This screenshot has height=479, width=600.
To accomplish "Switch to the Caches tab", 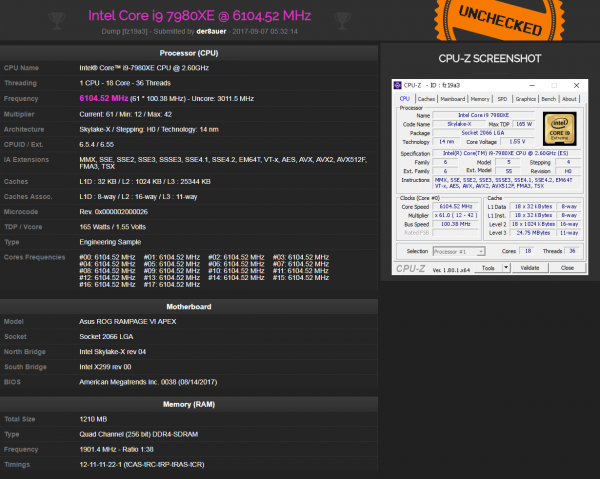I will (x=426, y=99).
